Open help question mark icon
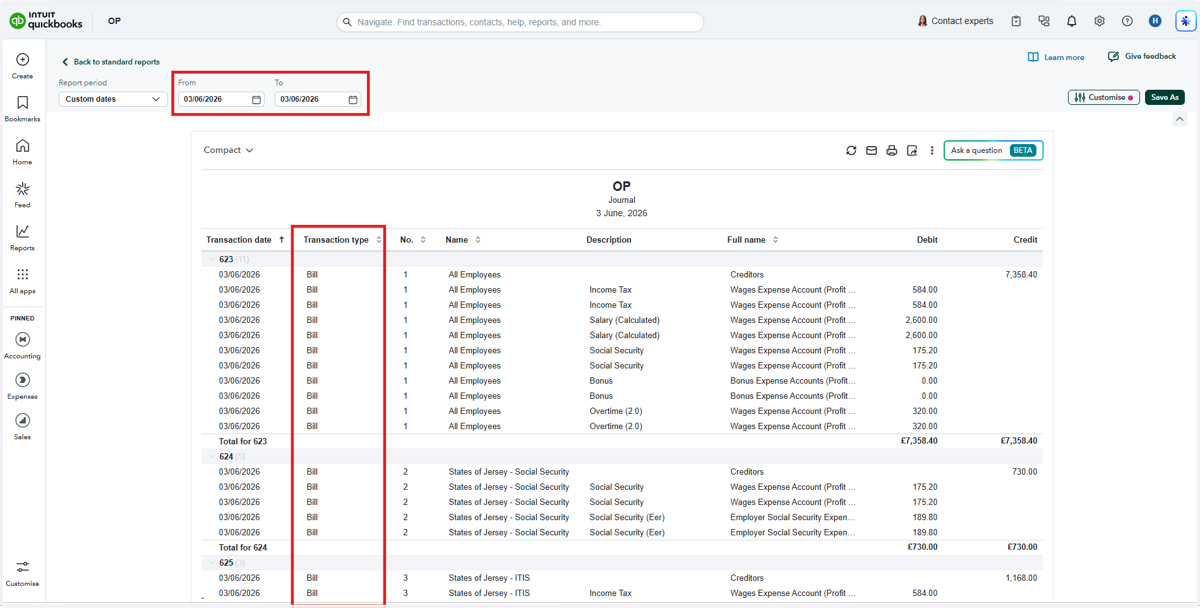This screenshot has width=1200, height=608. [1127, 21]
